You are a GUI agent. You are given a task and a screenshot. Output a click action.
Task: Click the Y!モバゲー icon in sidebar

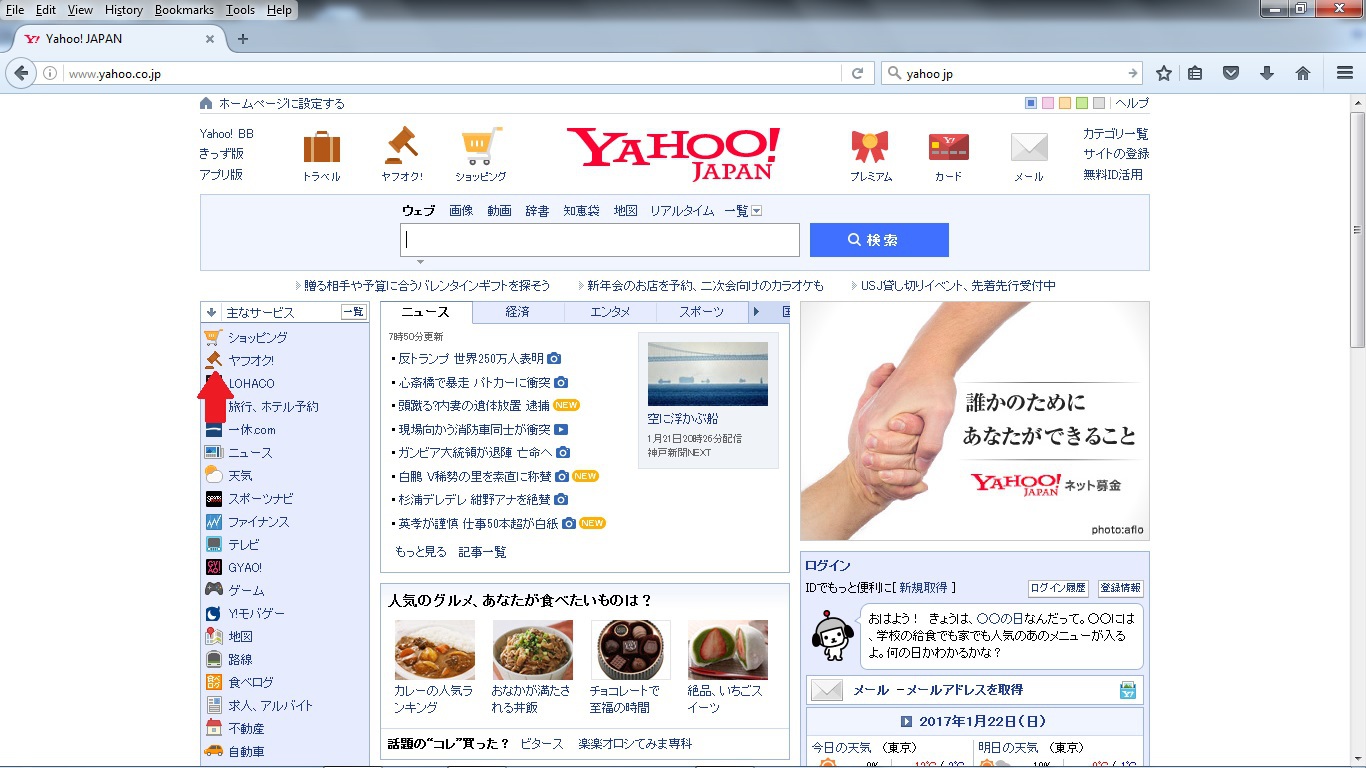click(x=213, y=613)
